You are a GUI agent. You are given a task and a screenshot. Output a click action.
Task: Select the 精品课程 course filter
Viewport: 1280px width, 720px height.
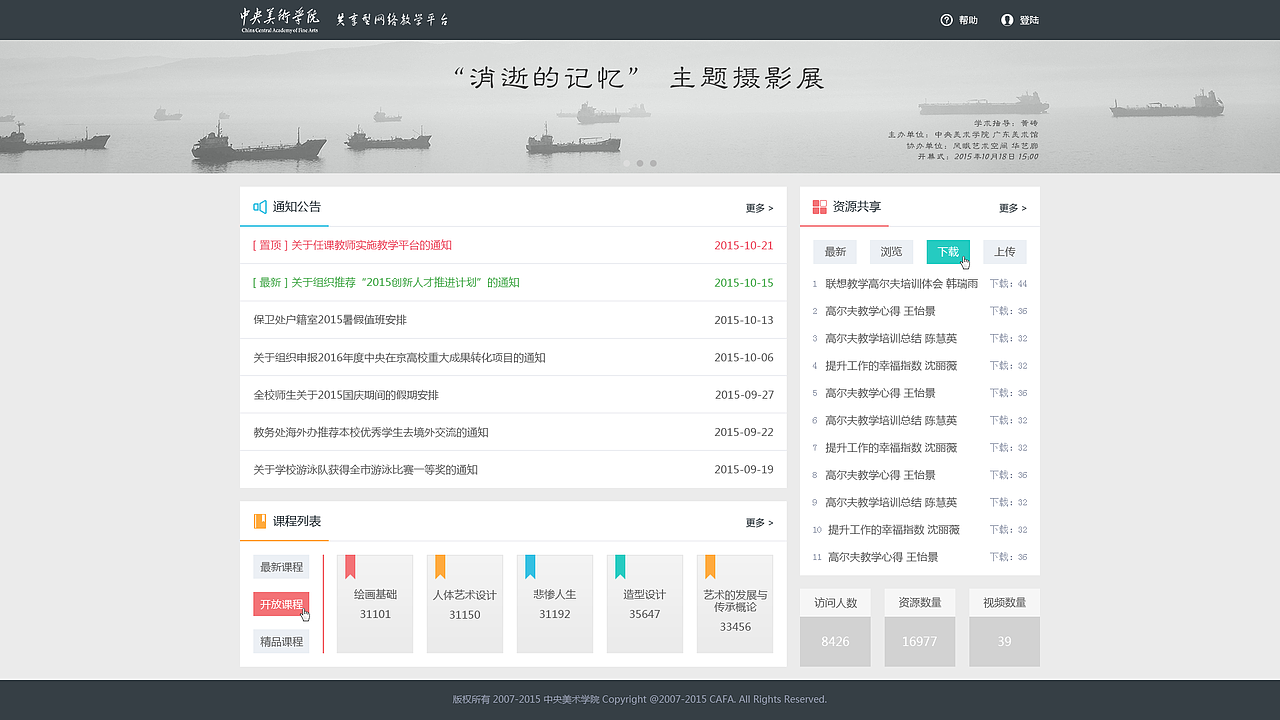(x=281, y=641)
